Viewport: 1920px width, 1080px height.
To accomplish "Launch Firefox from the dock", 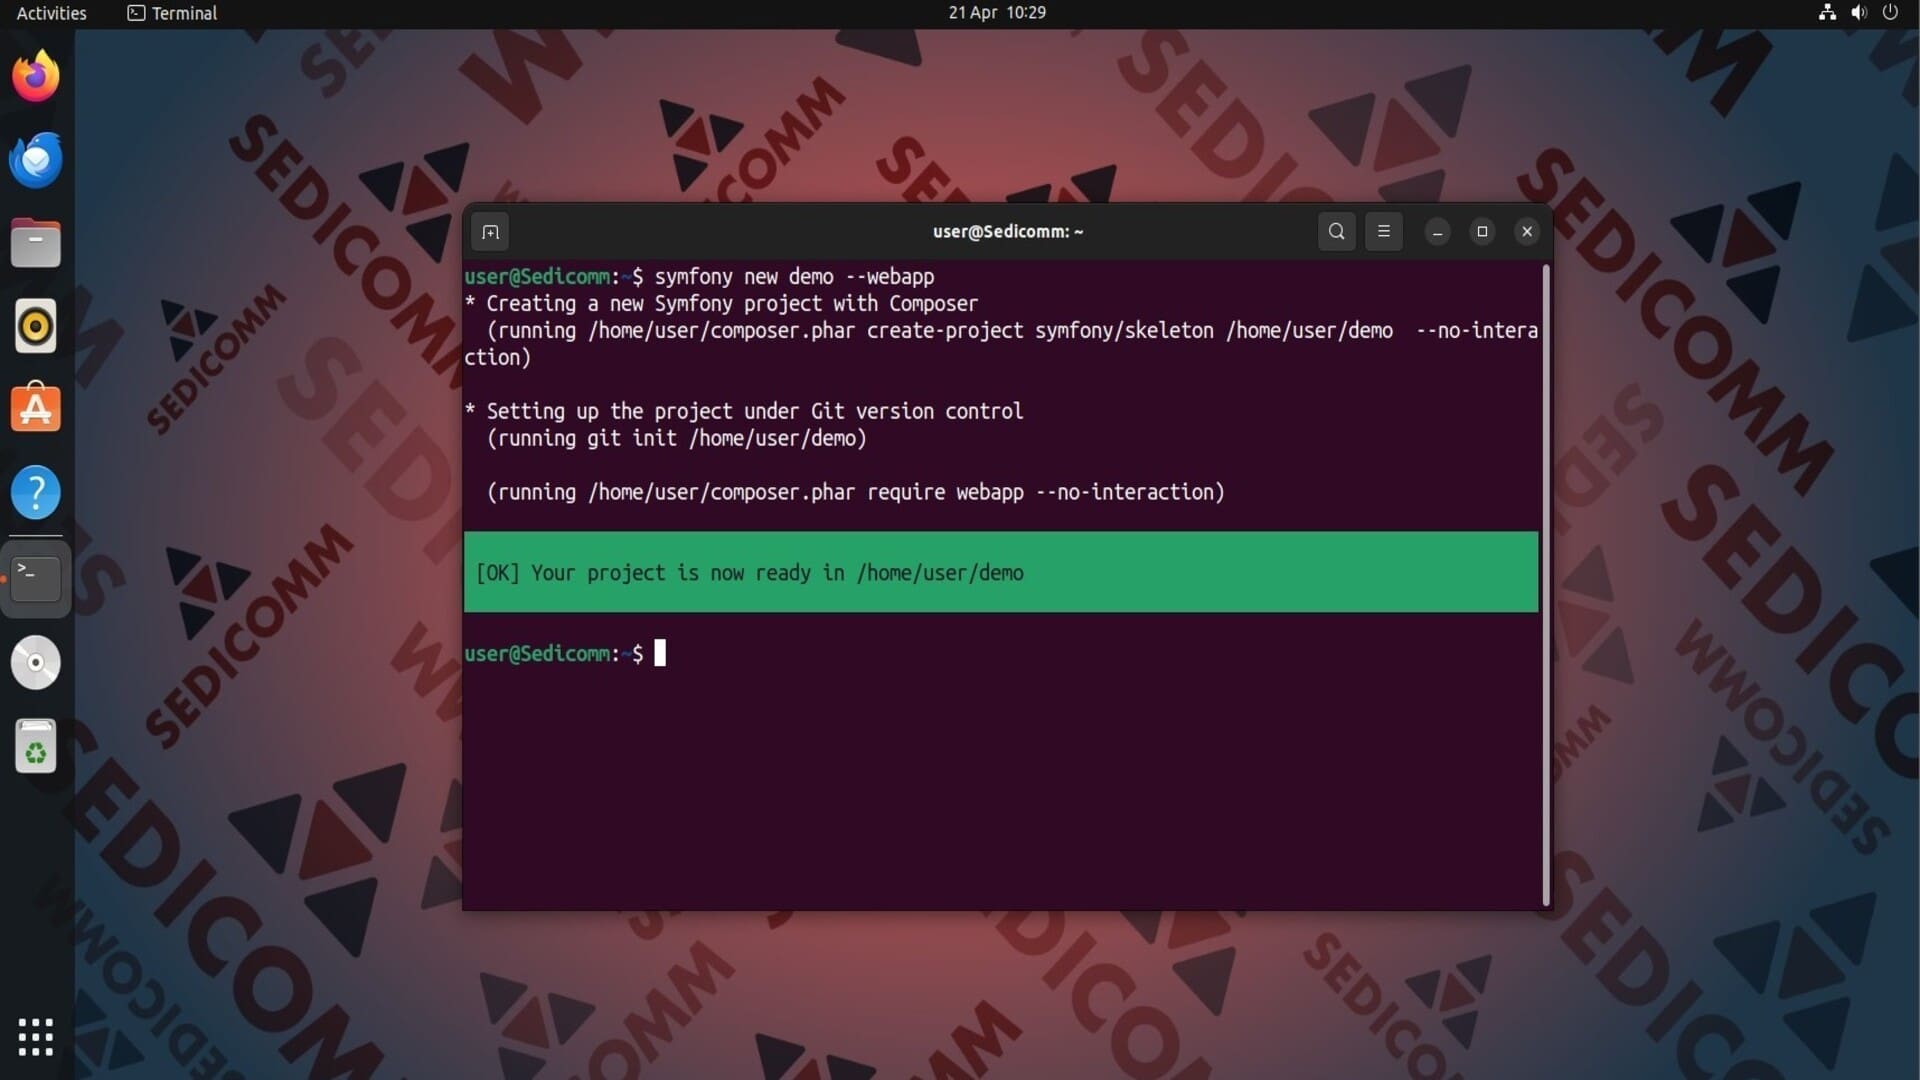I will pos(36,77).
